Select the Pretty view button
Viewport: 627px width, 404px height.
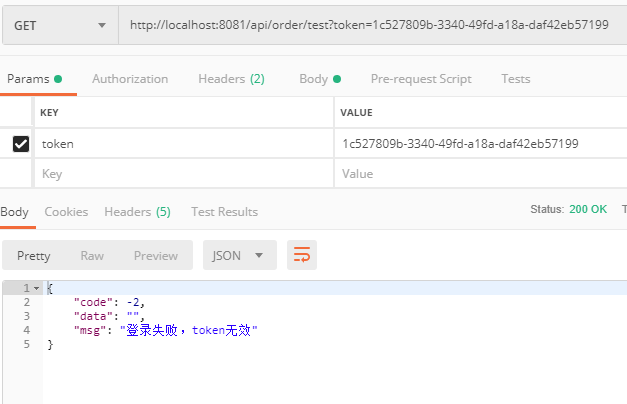coord(34,256)
